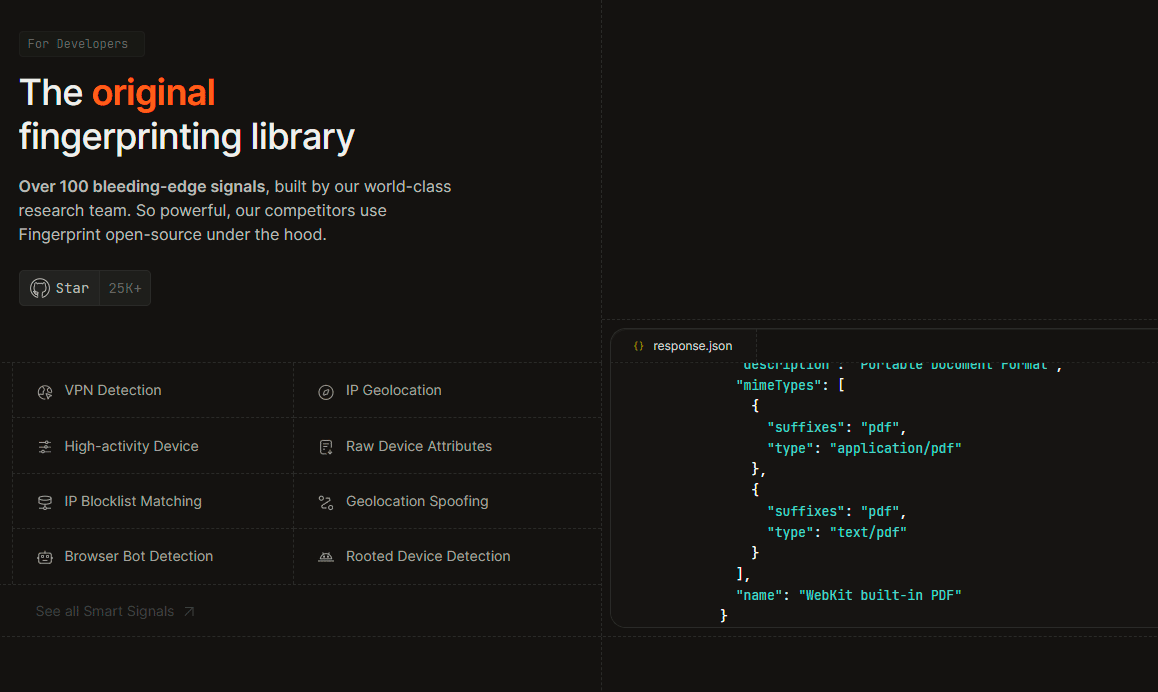Choose the Browser Bot Detection label
The image size is (1158, 692).
click(x=139, y=557)
